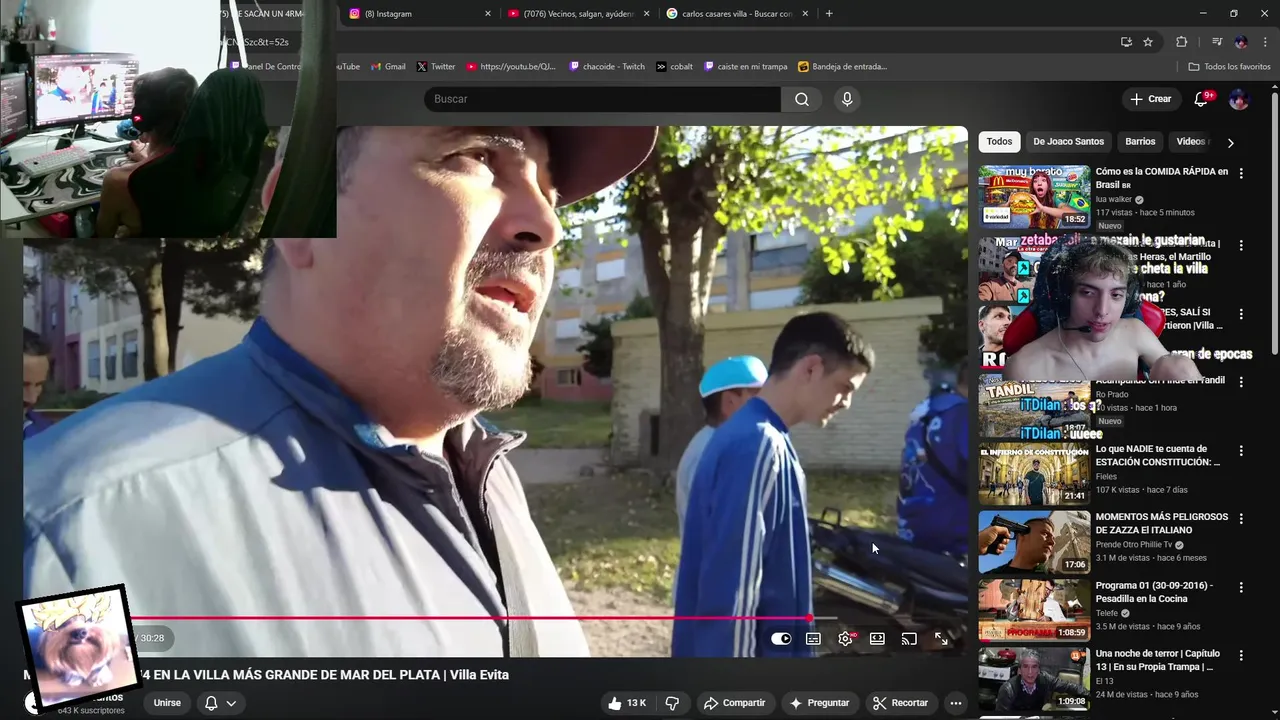This screenshot has width=1280, height=720.
Task: Select the Barrios filter chip
Action: 1140,142
